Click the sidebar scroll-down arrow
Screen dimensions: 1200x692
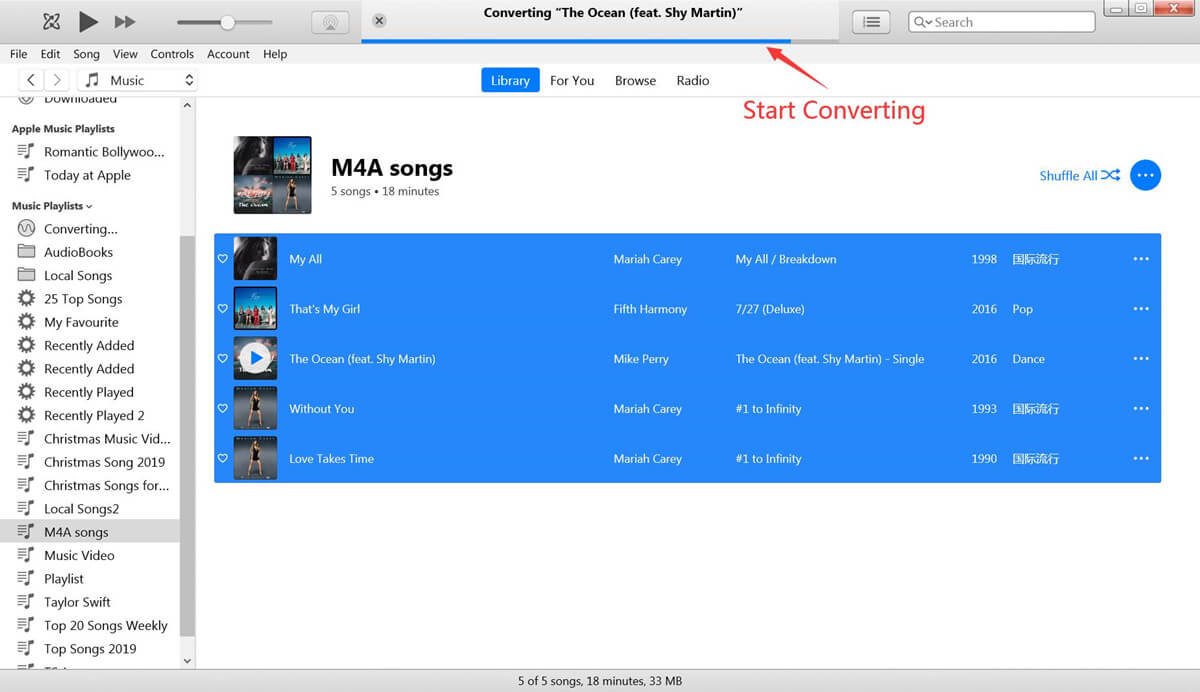(x=187, y=661)
